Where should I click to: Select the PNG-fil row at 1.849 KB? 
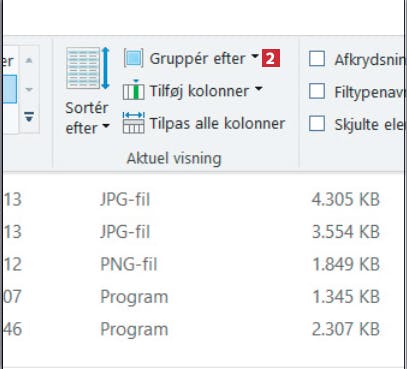[x=203, y=264]
